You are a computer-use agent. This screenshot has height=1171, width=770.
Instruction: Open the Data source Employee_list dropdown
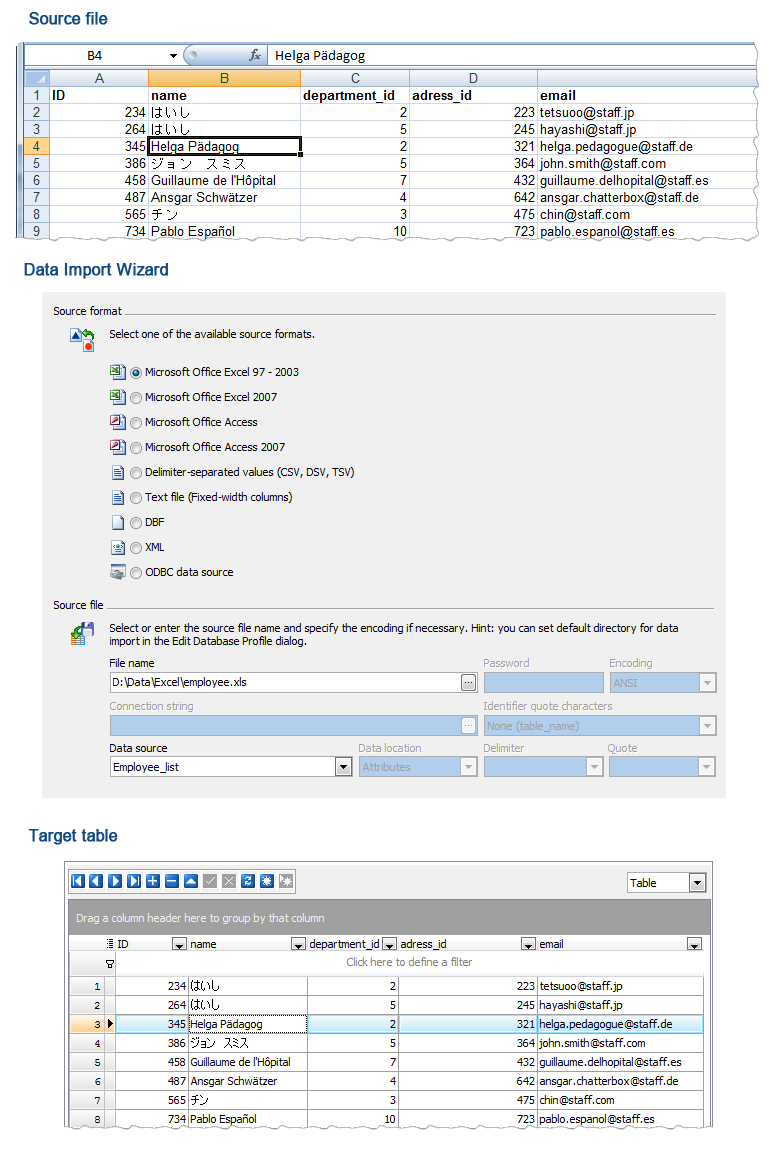(343, 767)
